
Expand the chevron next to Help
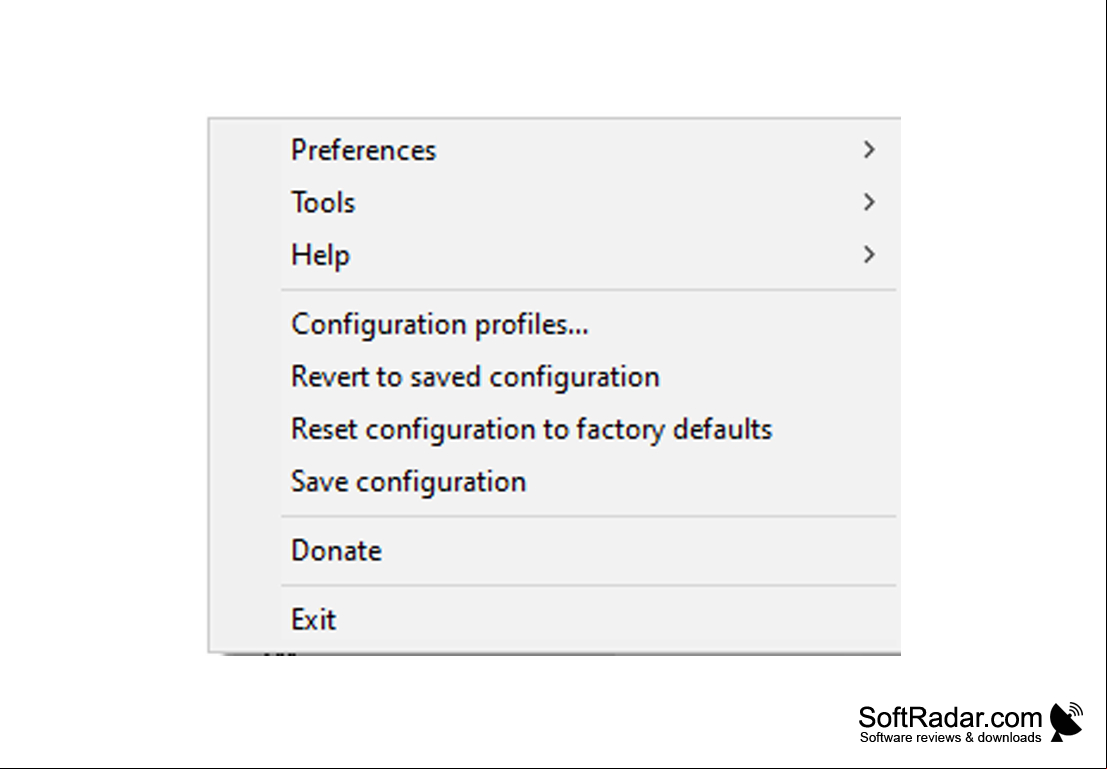(869, 255)
